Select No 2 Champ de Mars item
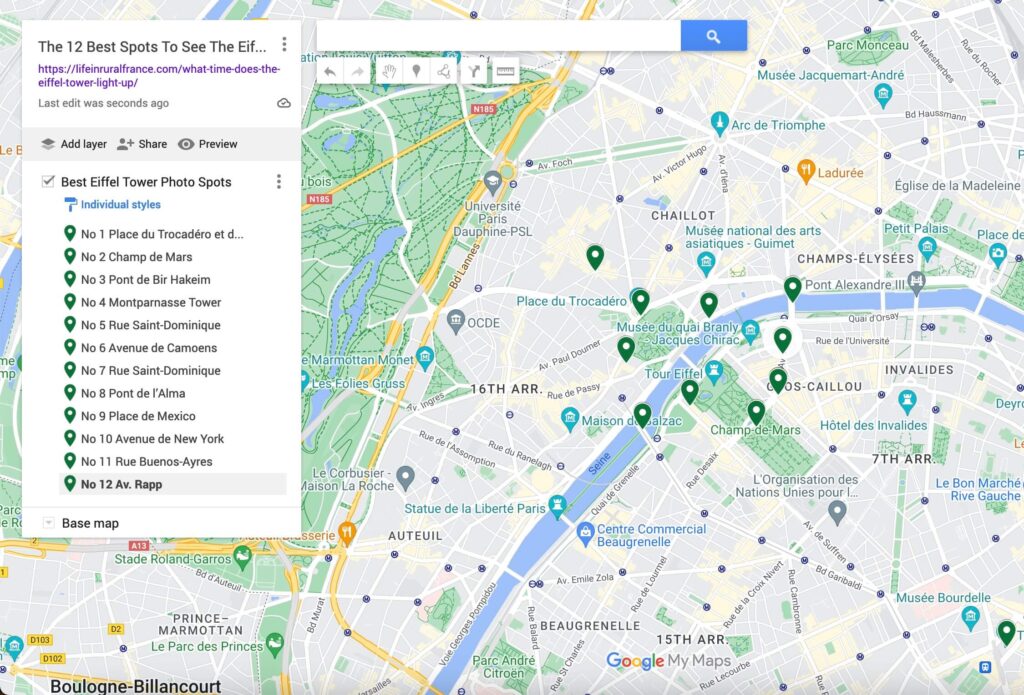The image size is (1024, 695). 172,257
